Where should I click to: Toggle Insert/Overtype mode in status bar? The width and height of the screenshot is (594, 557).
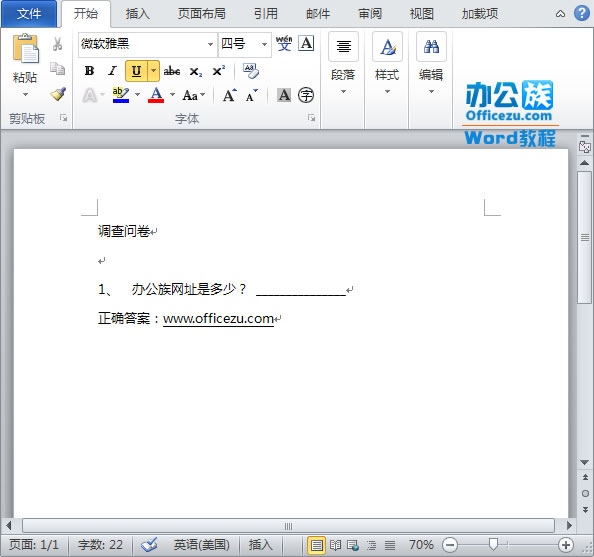click(x=260, y=545)
